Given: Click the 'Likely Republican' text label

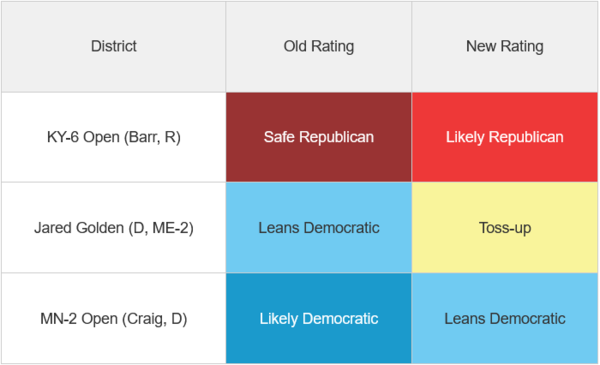Looking at the screenshot, I should 505,137.
